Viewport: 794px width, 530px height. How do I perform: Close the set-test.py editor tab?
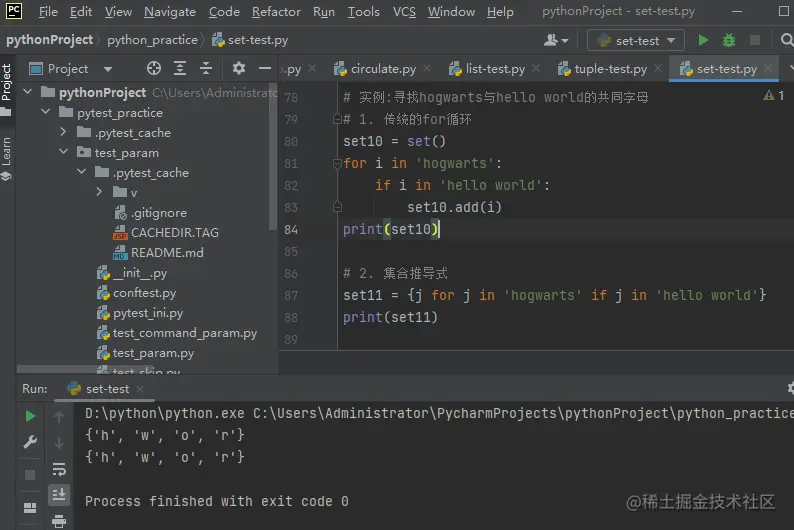coord(768,68)
